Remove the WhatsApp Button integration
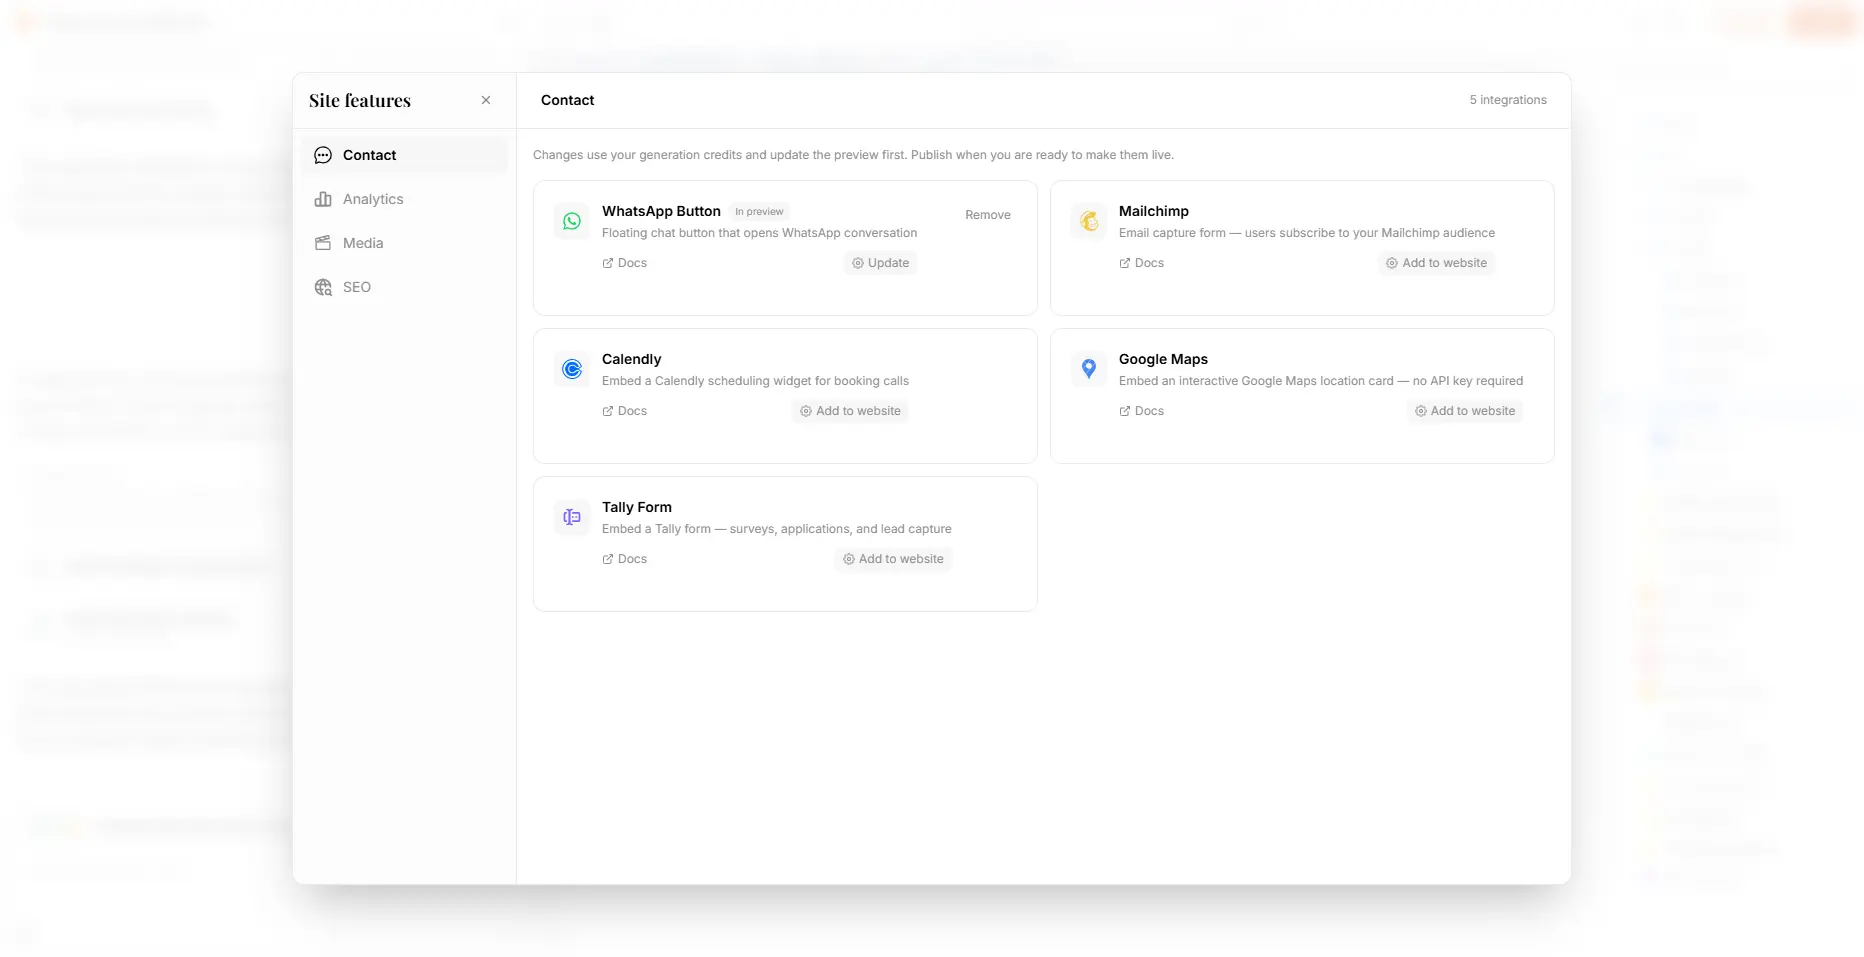 coord(988,215)
